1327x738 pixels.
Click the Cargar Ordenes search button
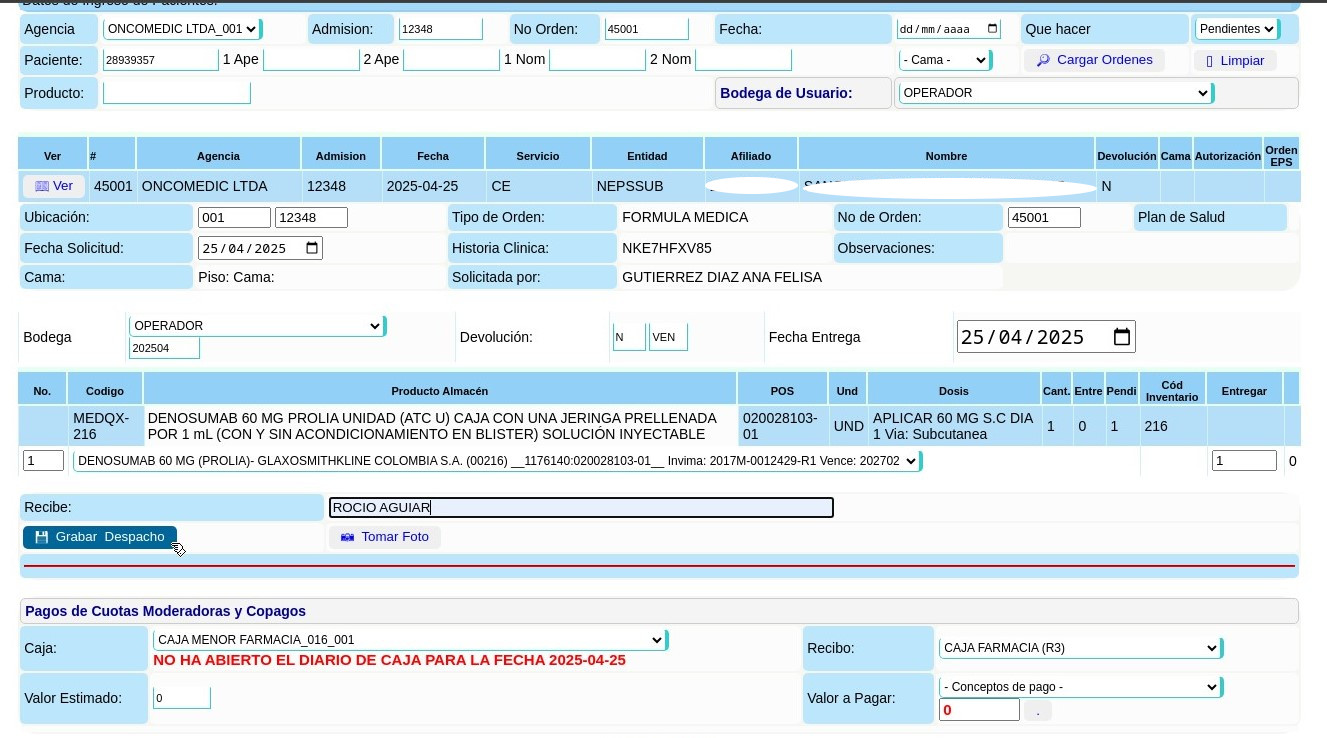(1094, 60)
